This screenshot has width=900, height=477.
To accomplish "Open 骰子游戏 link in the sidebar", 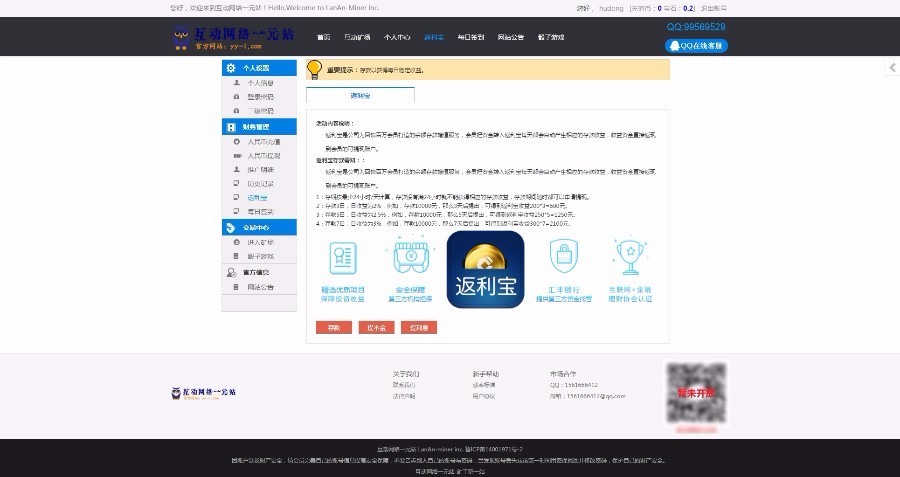I will 261,257.
